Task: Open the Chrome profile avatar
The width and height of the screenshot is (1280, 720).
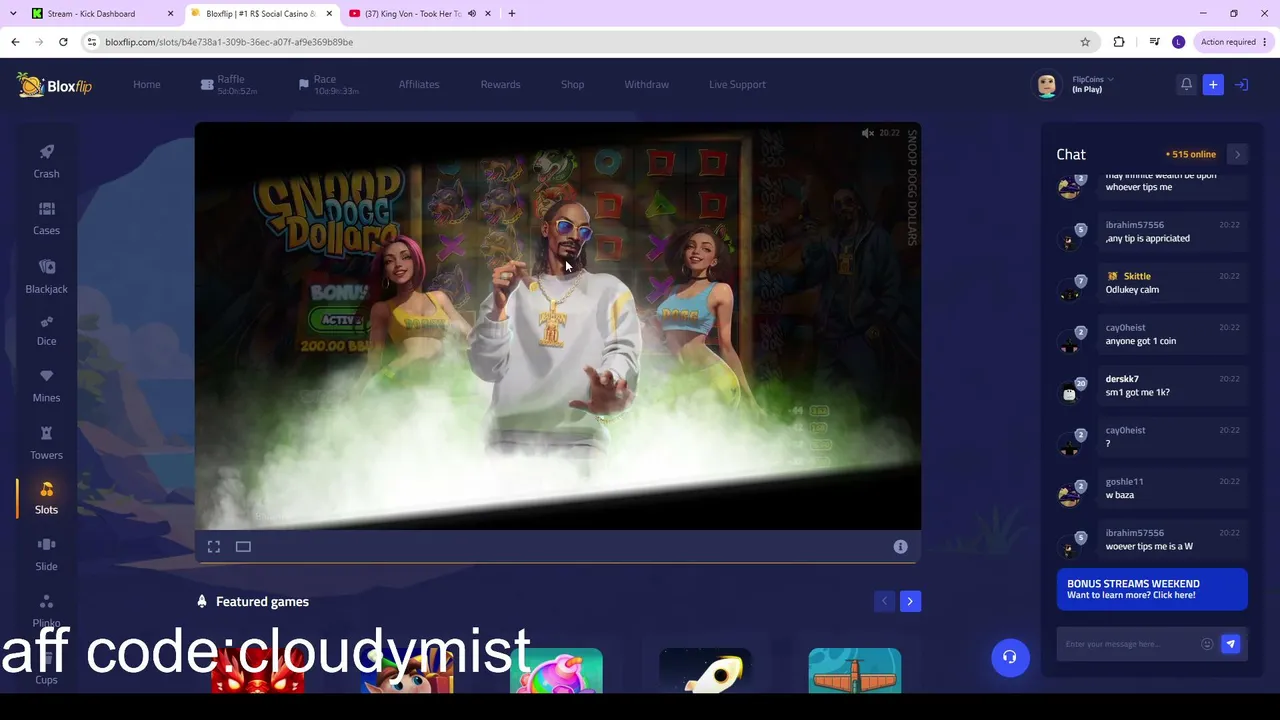Action: 1178,42
